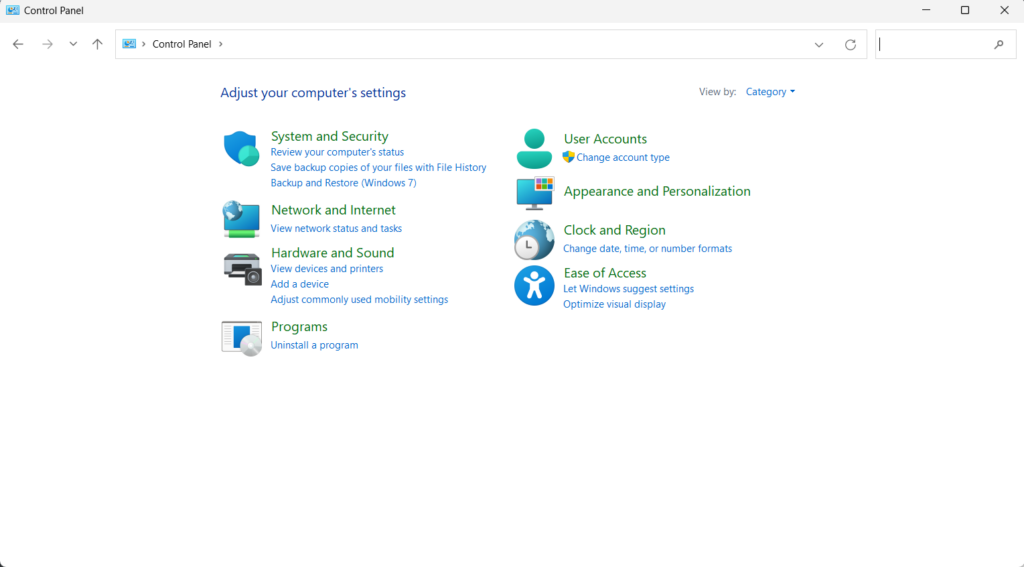This screenshot has height=567, width=1024.
Task: Open the Appearance and Personalization monitor icon
Action: point(534,192)
